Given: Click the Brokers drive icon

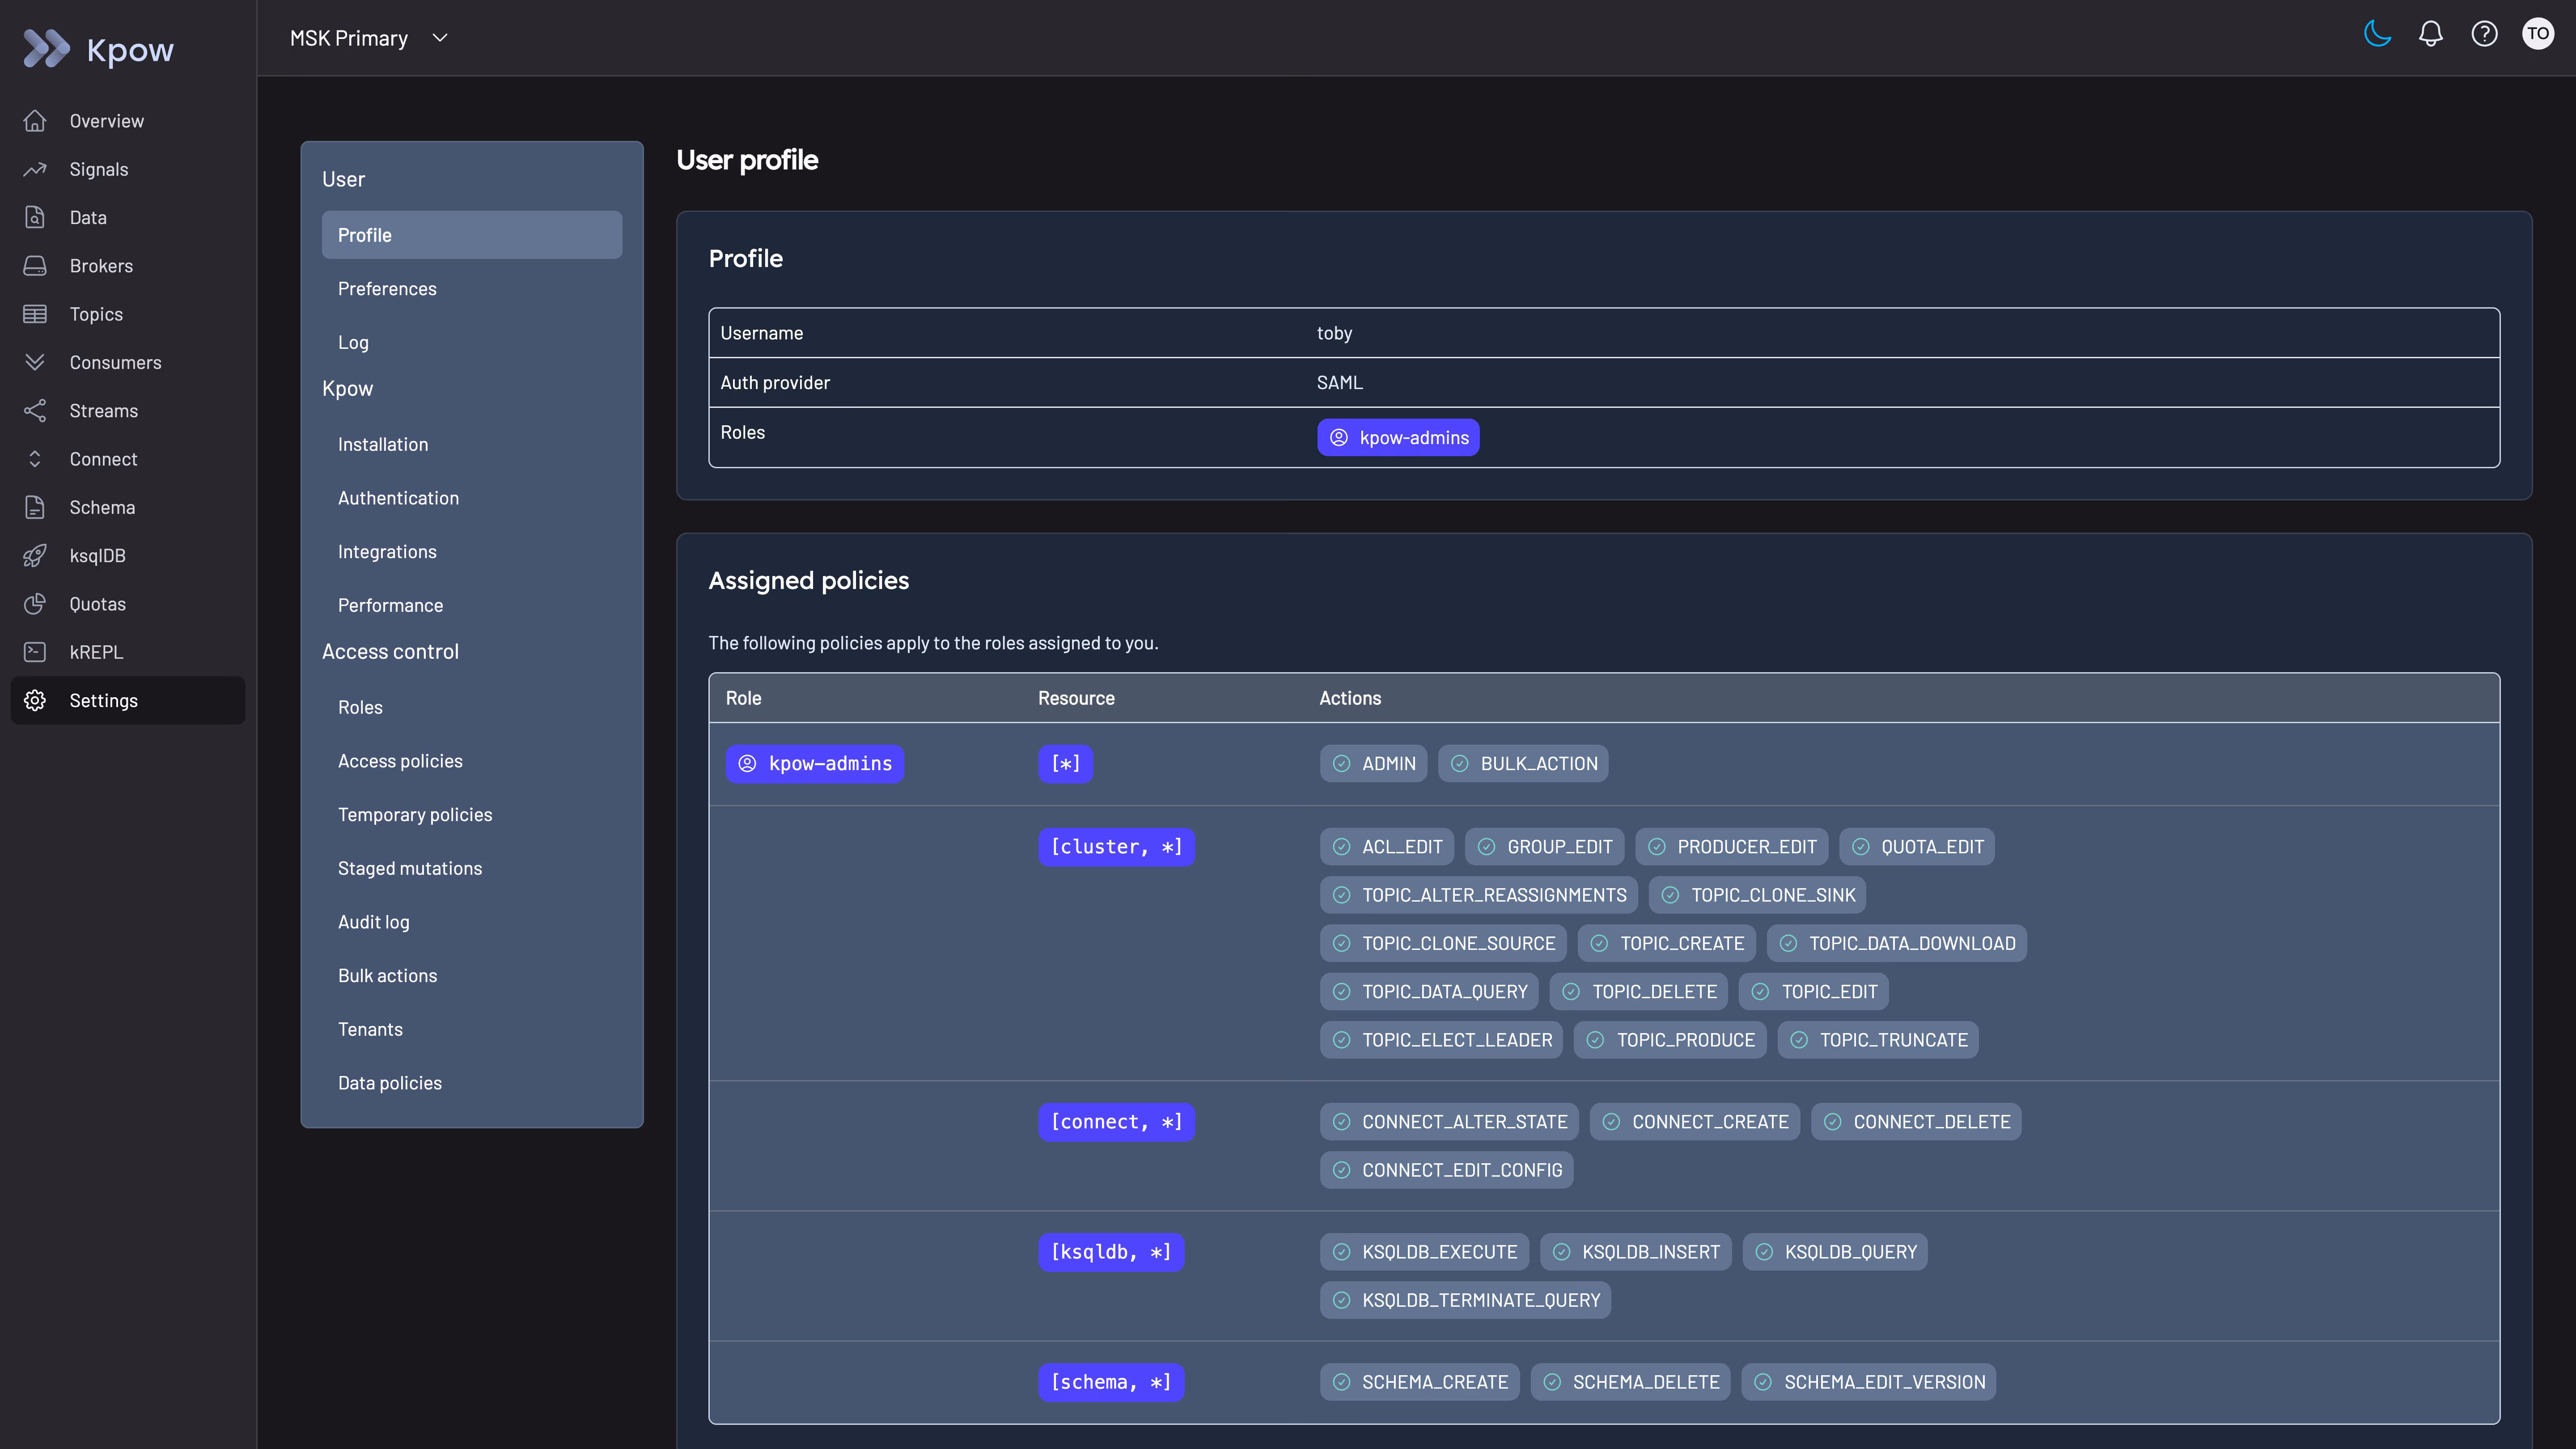Looking at the screenshot, I should point(35,266).
